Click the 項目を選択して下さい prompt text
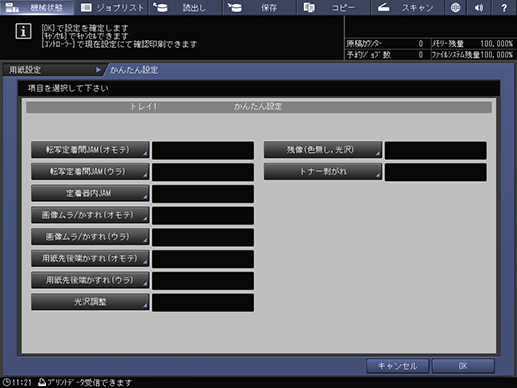The height and width of the screenshot is (388, 517). coord(68,88)
